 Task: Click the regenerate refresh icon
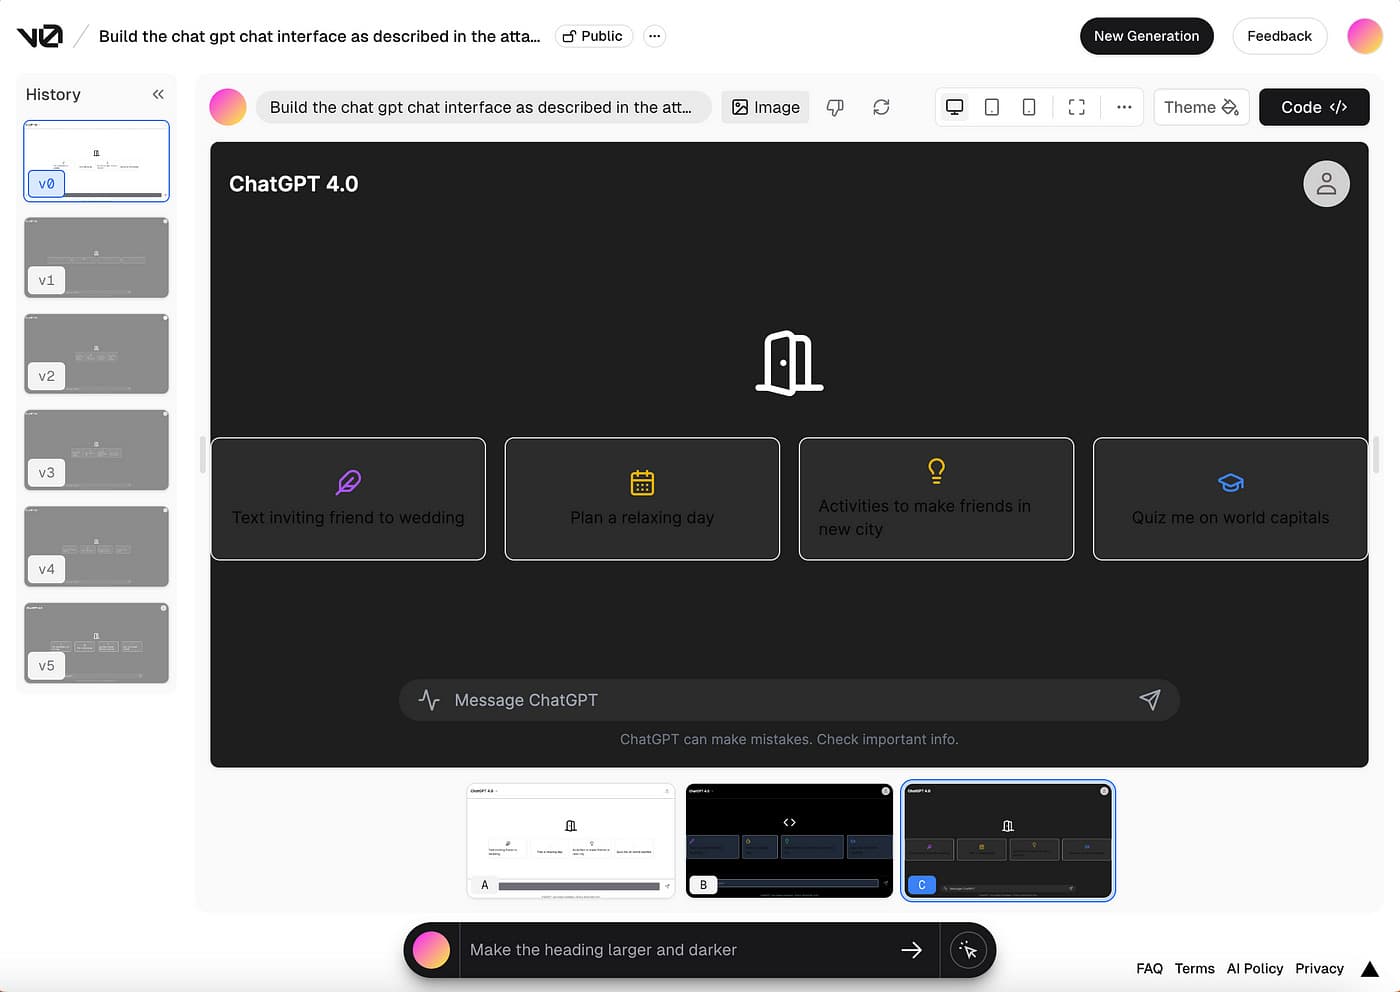tap(881, 107)
